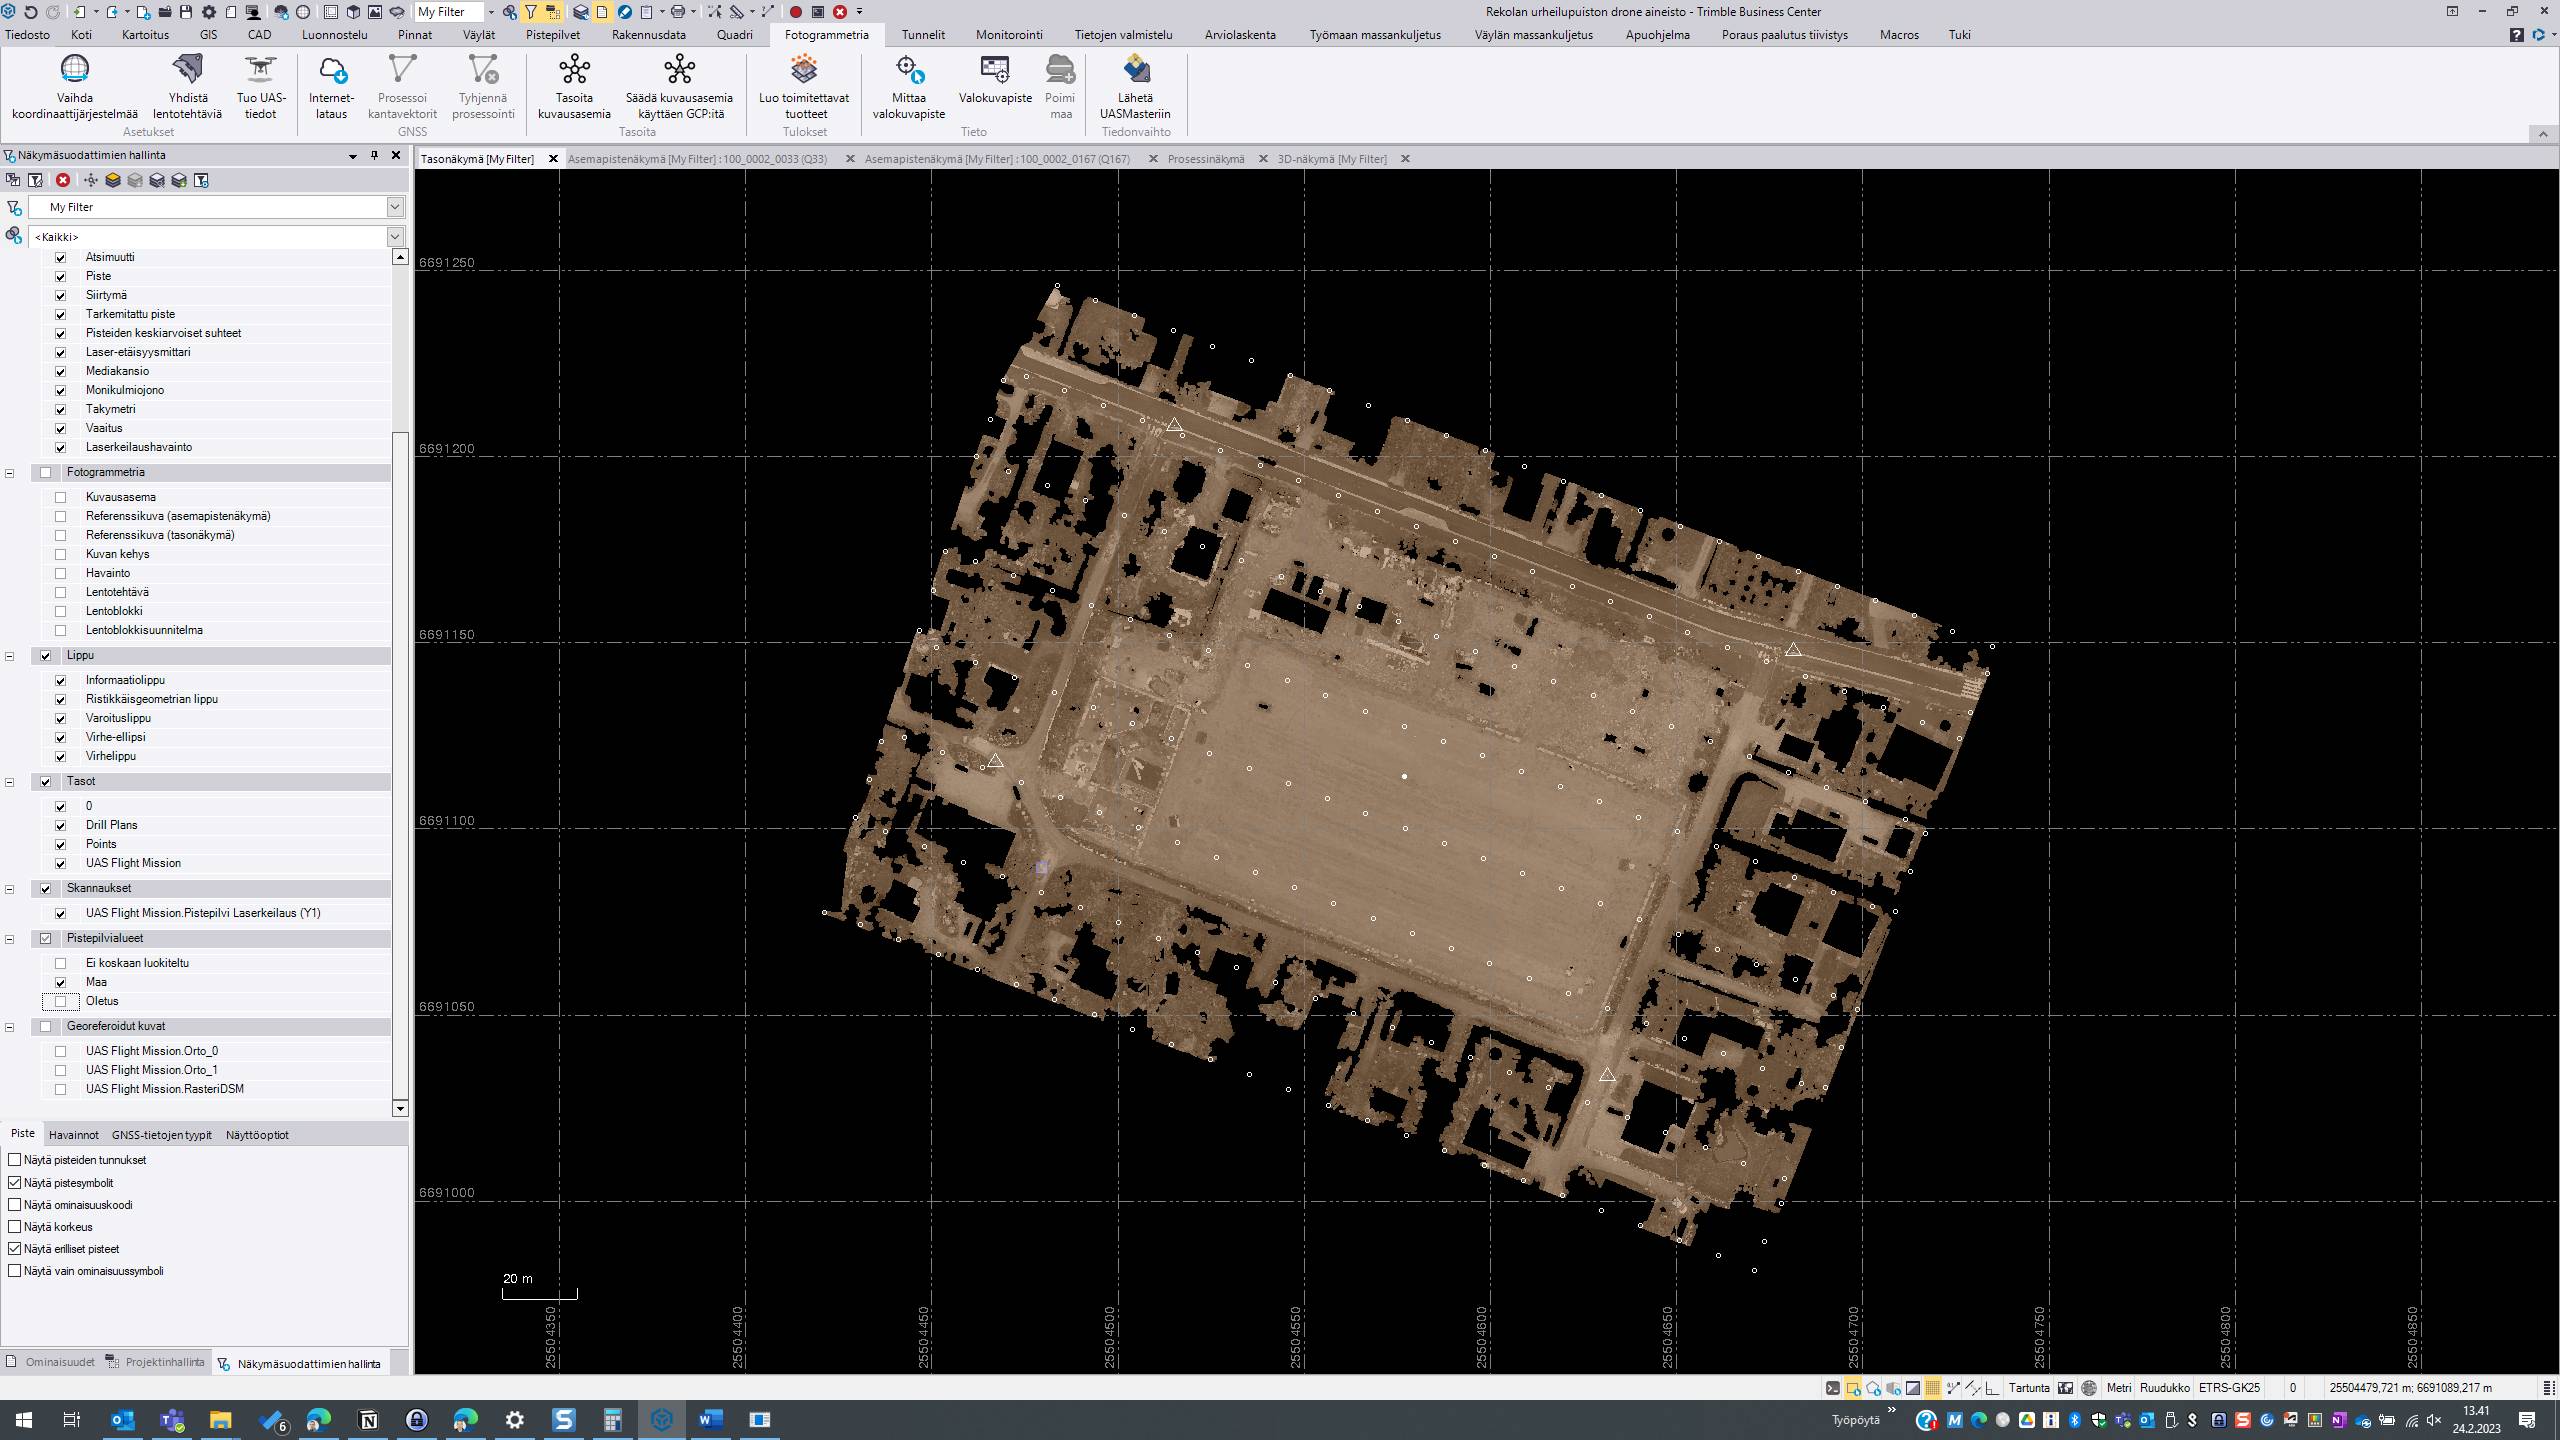Collapse the Fotogrammetria group
Viewport: 2560px width, 1440px height.
pyautogui.click(x=10, y=472)
